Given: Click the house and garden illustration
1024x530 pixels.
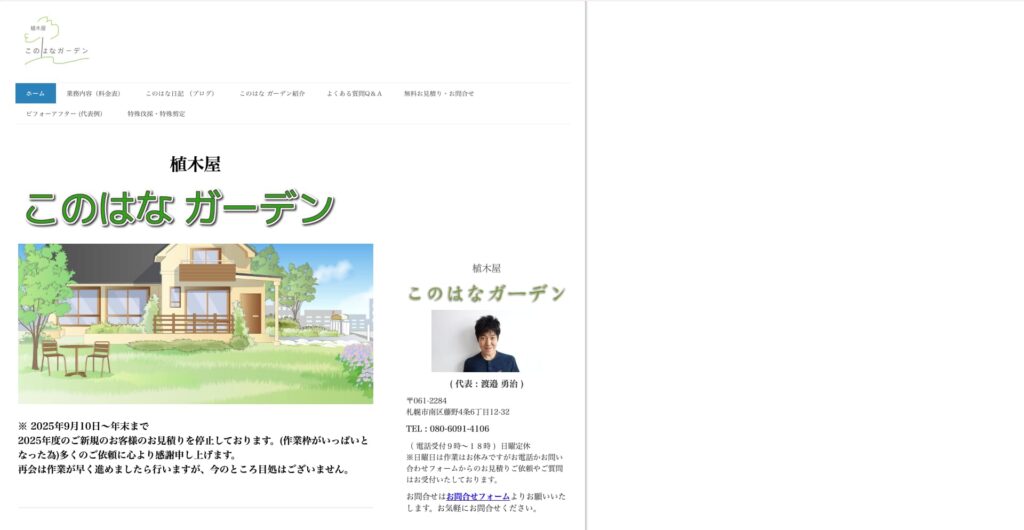Looking at the screenshot, I should [x=195, y=323].
